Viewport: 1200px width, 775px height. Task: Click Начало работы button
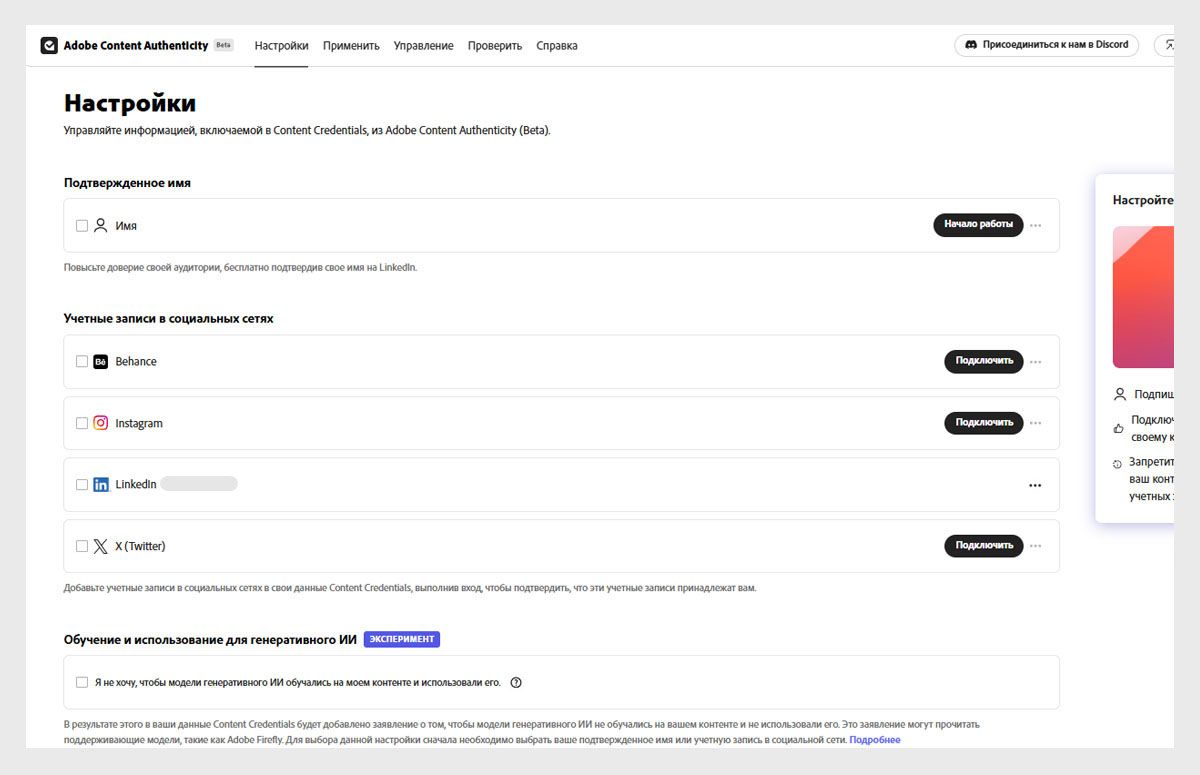pyautogui.click(x=978, y=224)
